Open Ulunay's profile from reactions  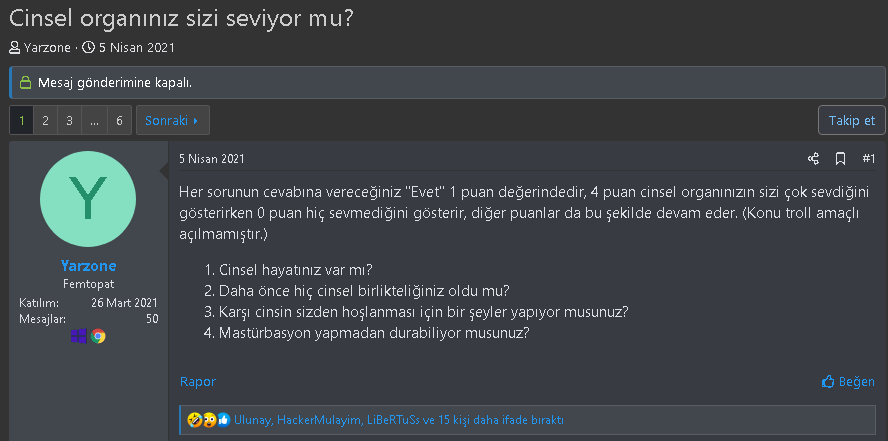point(253,420)
